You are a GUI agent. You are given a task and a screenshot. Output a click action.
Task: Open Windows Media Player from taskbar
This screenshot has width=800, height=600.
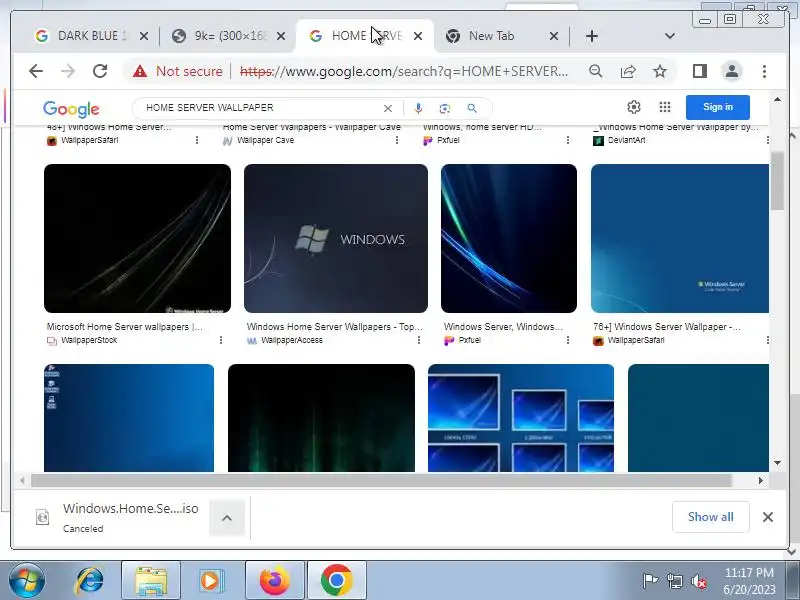click(x=211, y=580)
